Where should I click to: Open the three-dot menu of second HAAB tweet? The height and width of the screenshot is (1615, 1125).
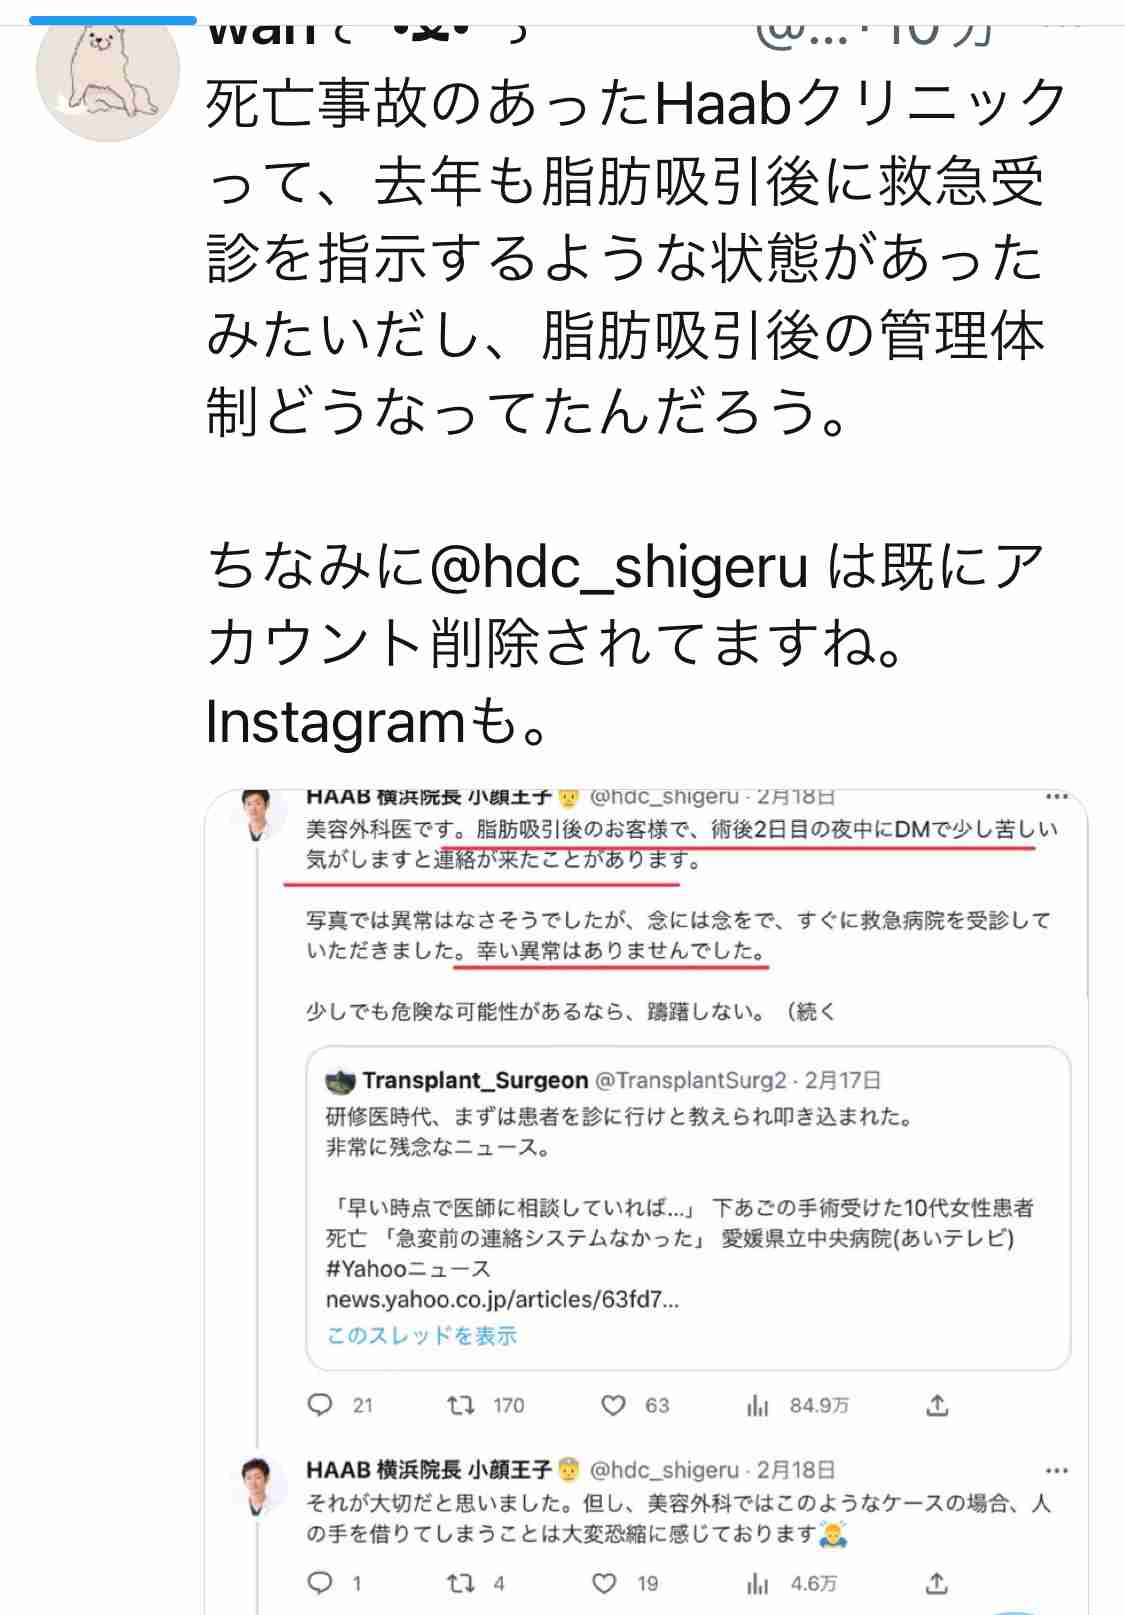[x=1057, y=1471]
